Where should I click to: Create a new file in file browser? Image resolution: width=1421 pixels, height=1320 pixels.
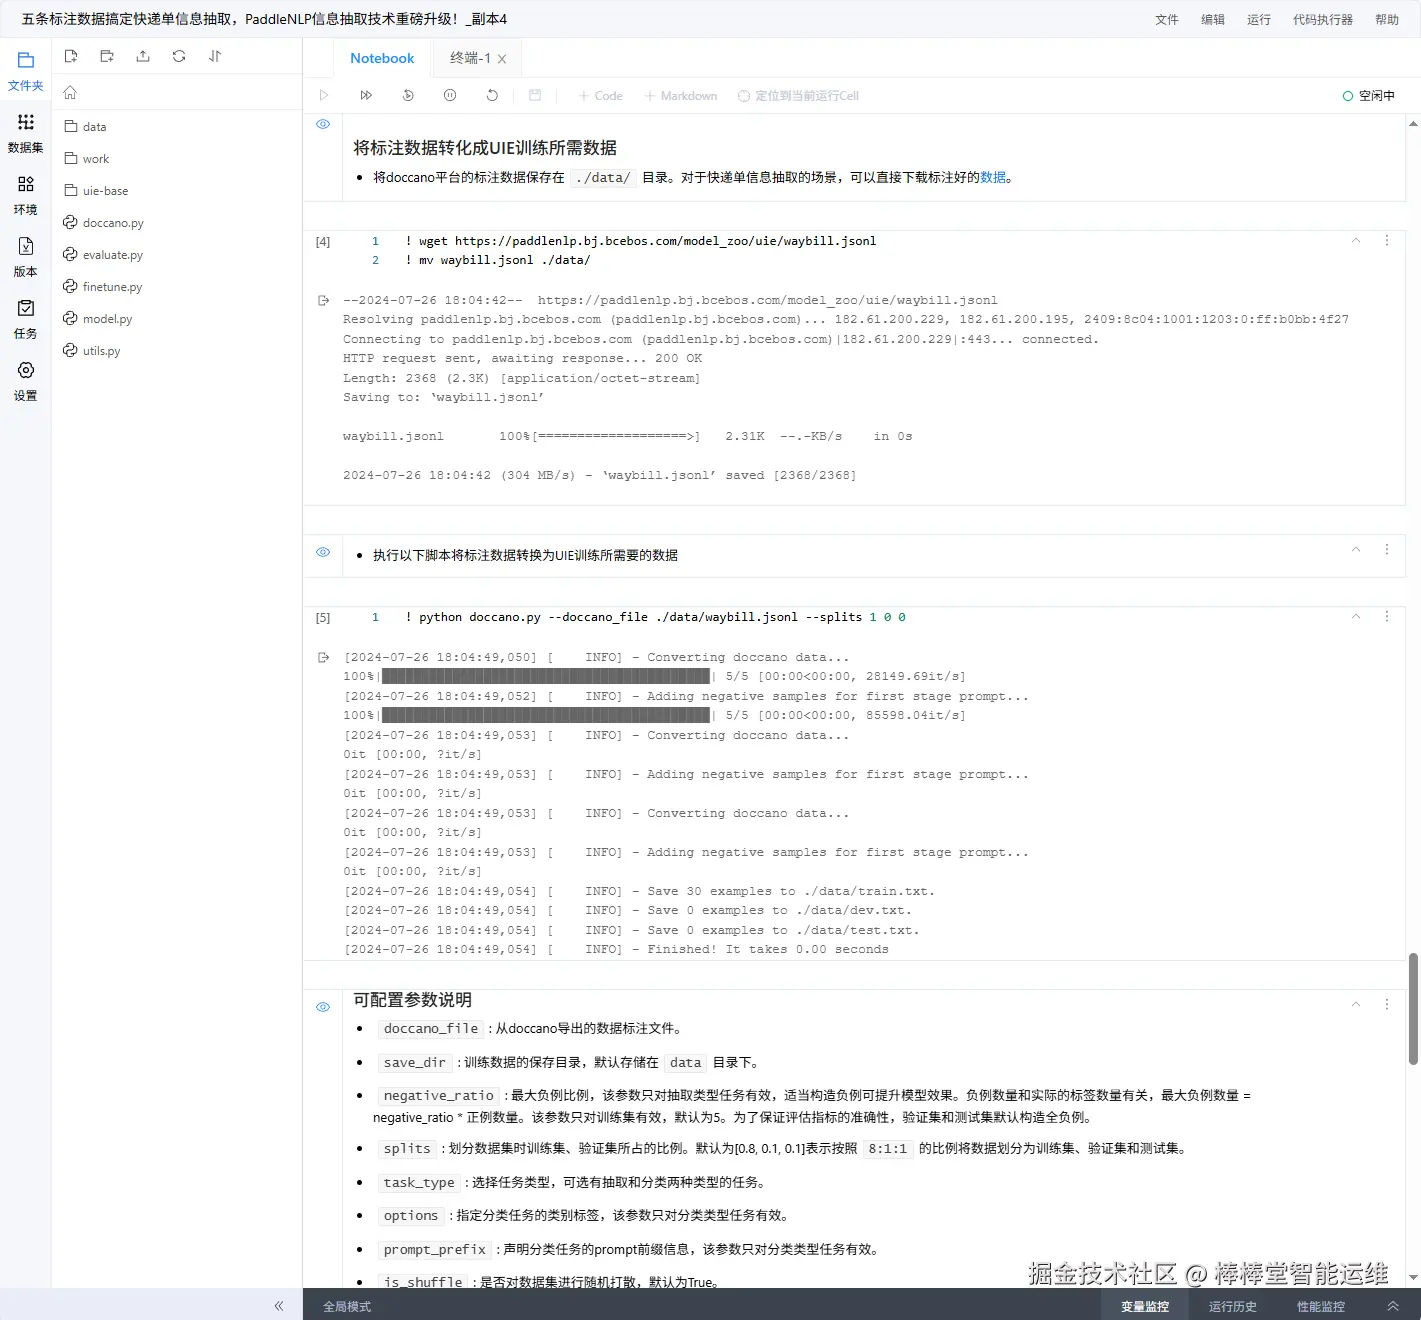71,56
